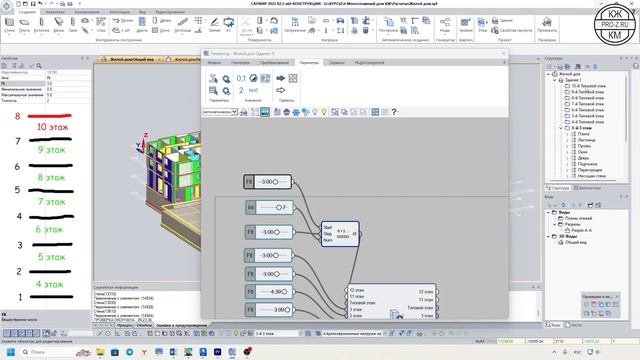Image resolution: width=640 pixels, height=360 pixels.
Task: Click the Здание (building) ribbon button
Action: [502, 20]
